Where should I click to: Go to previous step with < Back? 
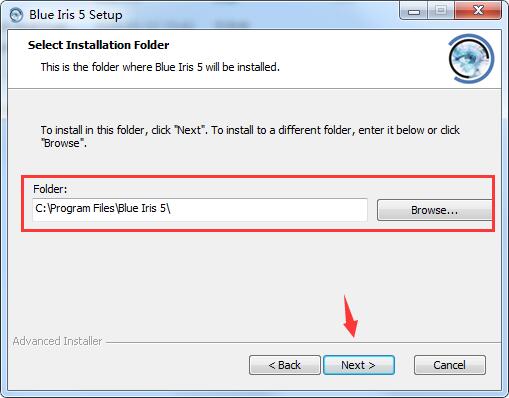point(285,365)
